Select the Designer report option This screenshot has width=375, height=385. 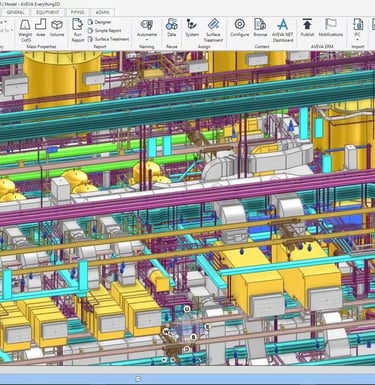pyautogui.click(x=99, y=22)
